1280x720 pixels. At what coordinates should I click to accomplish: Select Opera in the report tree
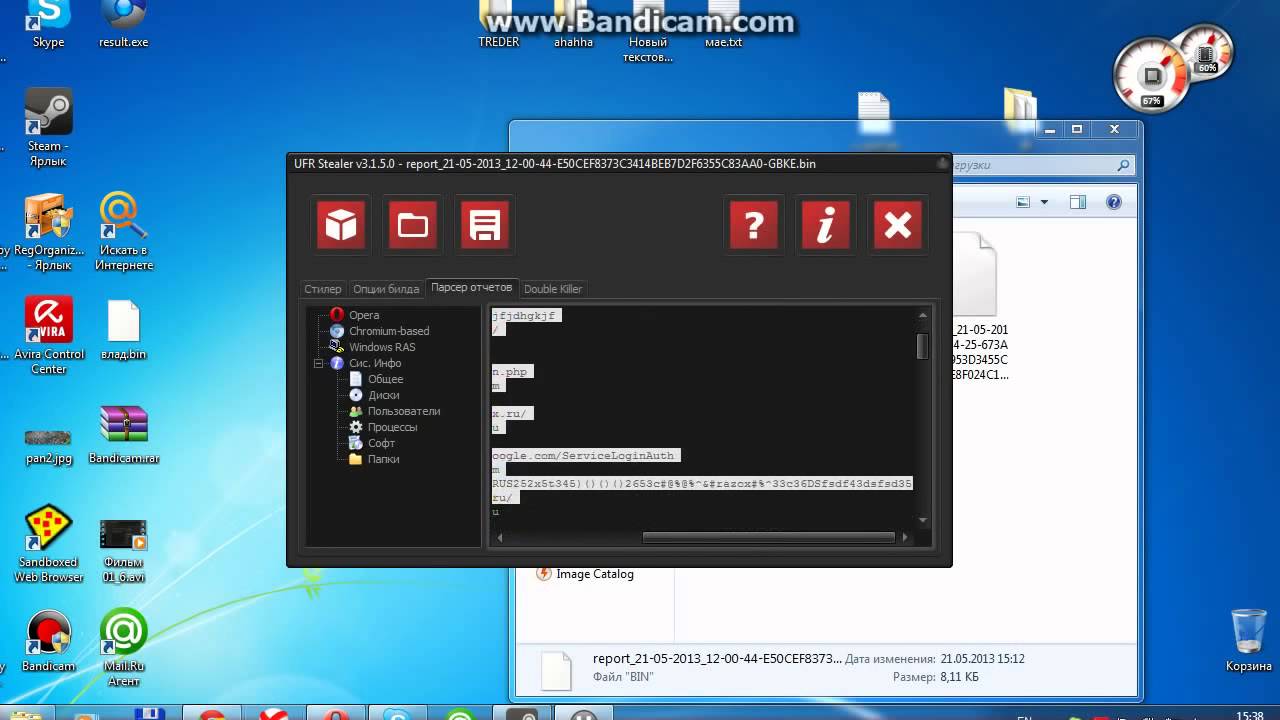[364, 315]
